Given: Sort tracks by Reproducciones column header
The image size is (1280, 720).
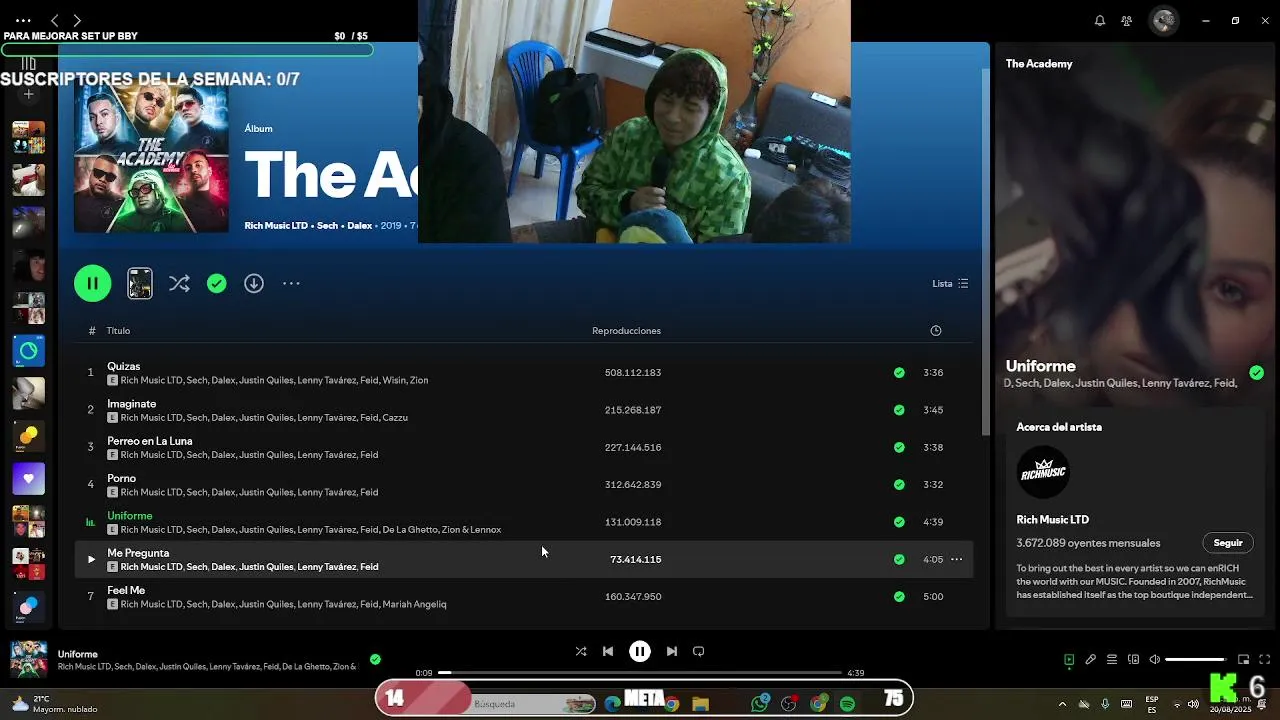Looking at the screenshot, I should click(626, 331).
